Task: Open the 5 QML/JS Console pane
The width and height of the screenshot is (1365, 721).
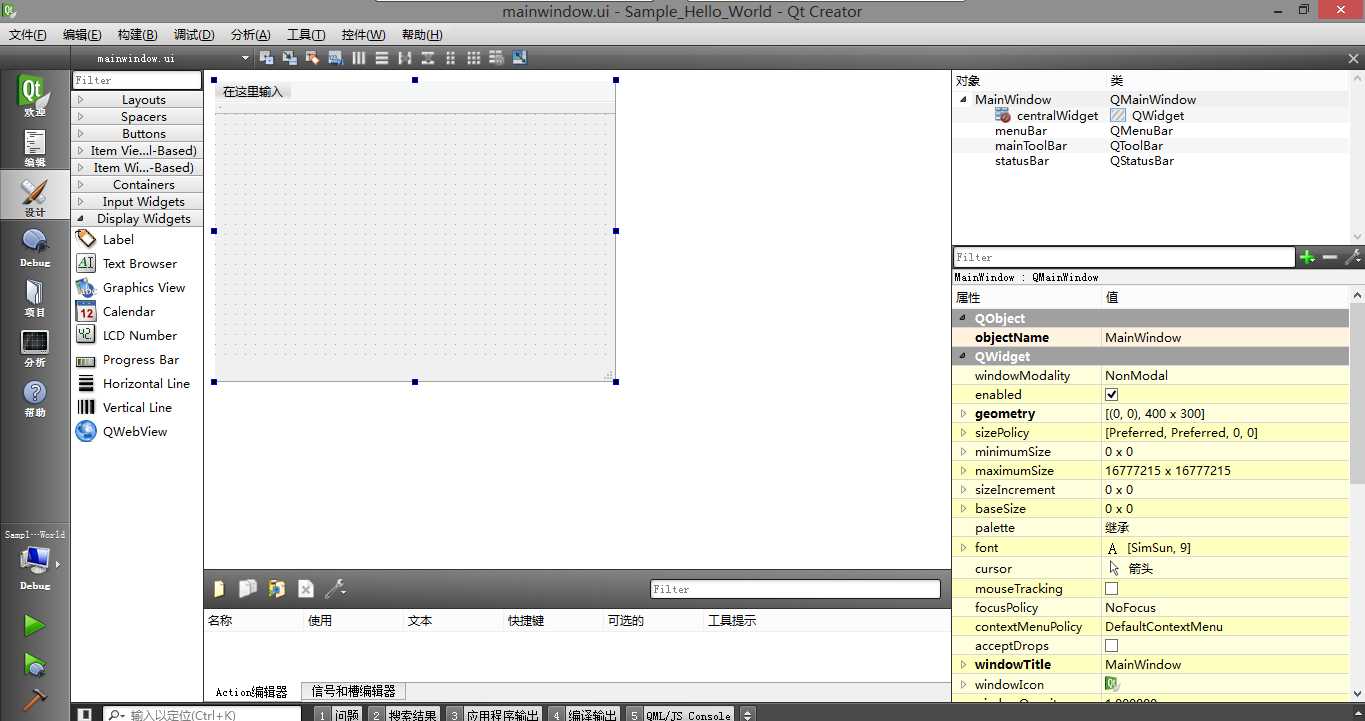Action: point(680,714)
